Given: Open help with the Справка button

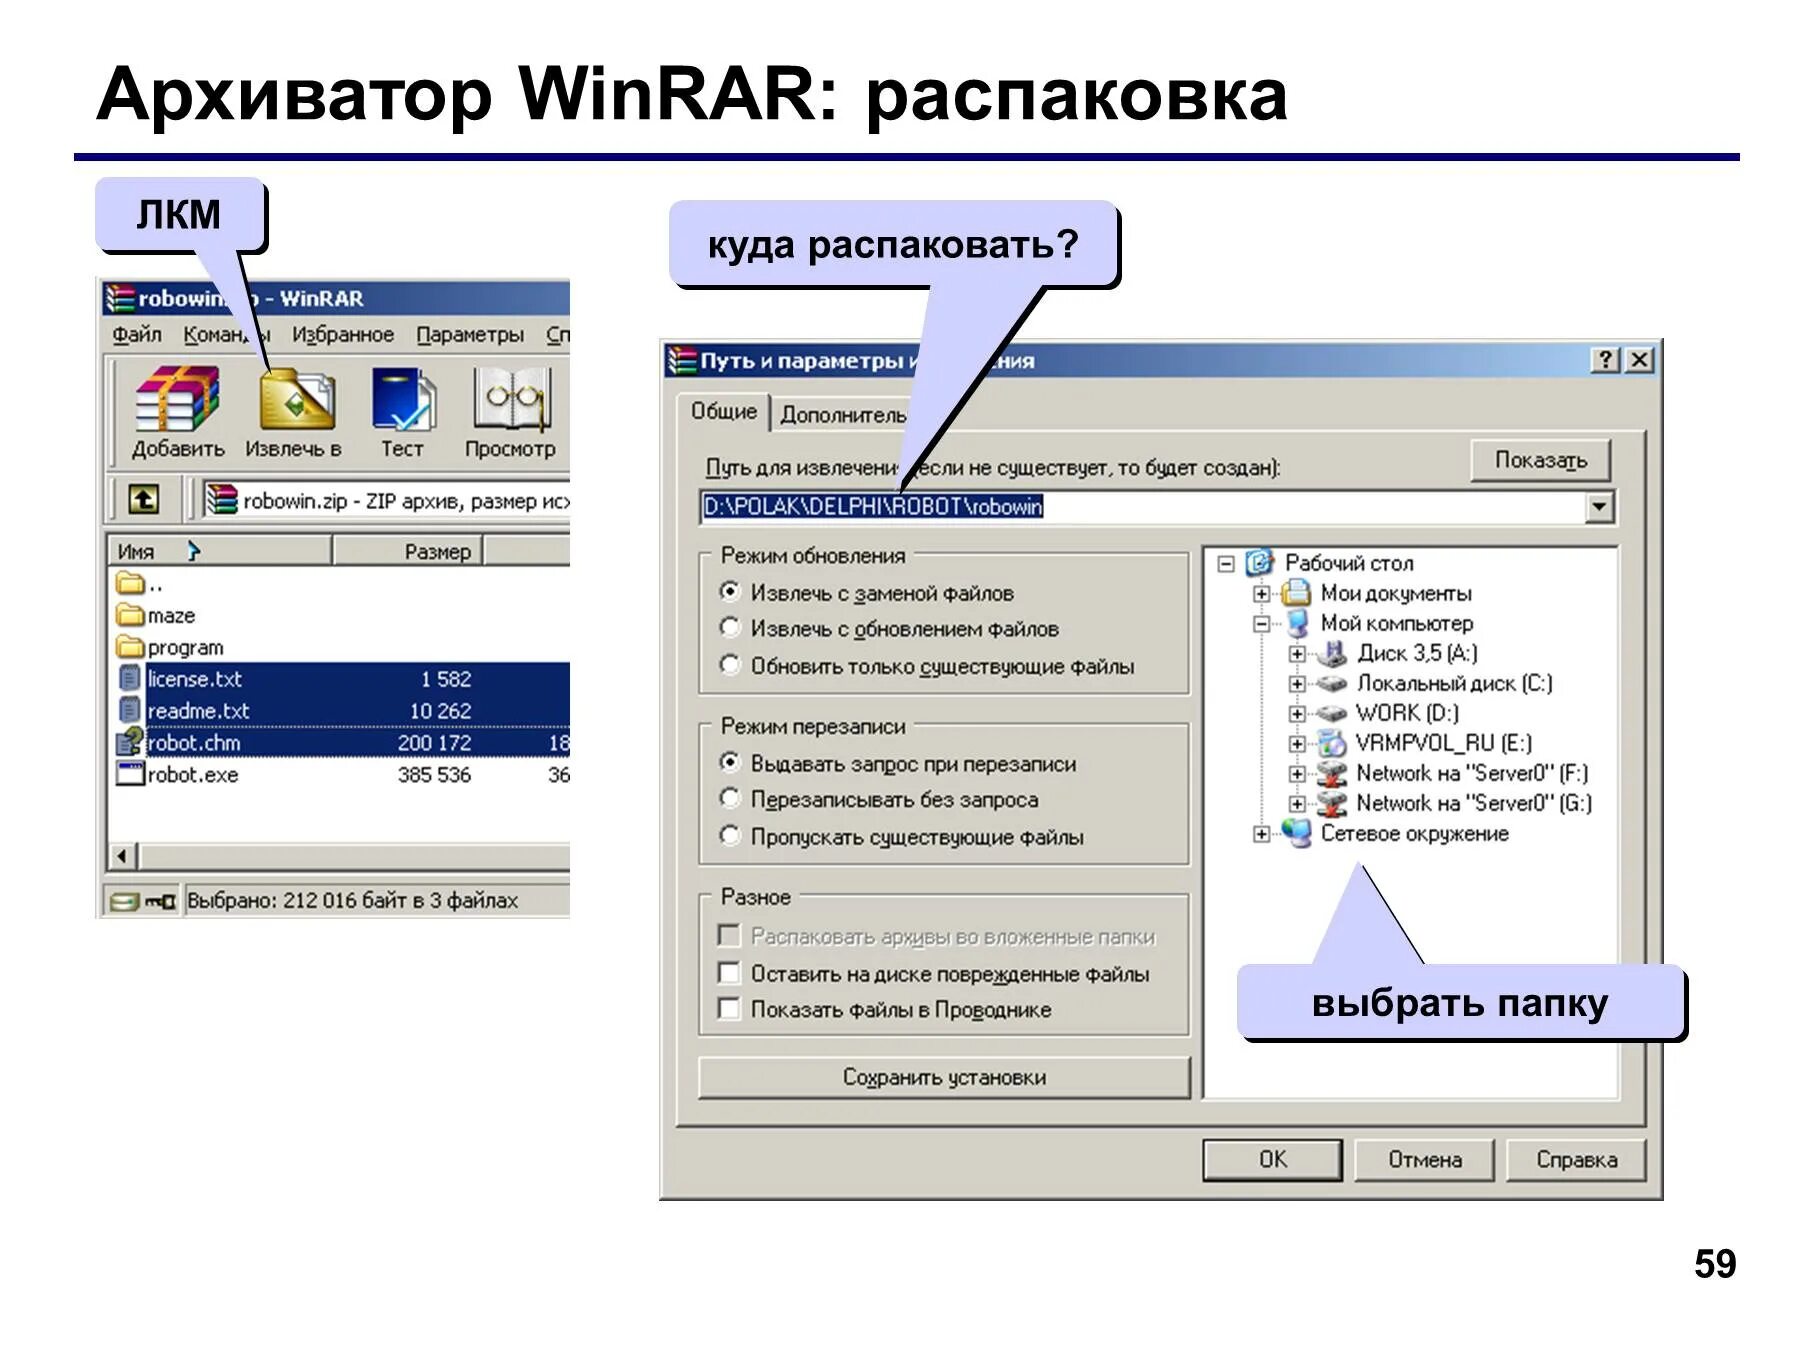Looking at the screenshot, I should pyautogui.click(x=1576, y=1159).
